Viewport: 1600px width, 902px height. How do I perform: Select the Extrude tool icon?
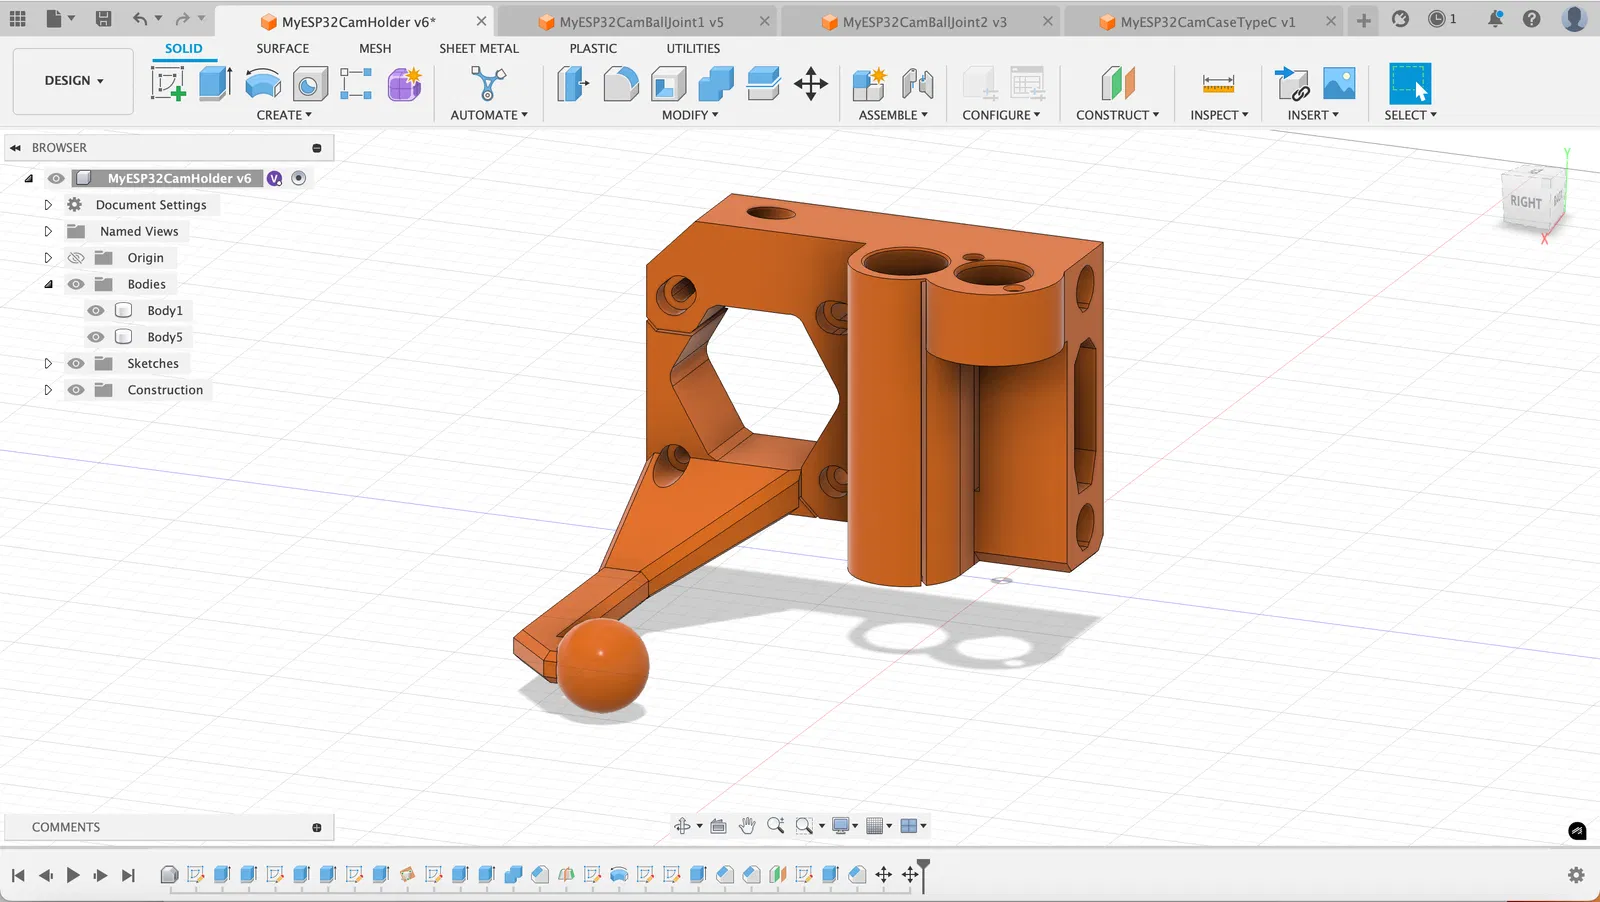pos(215,84)
